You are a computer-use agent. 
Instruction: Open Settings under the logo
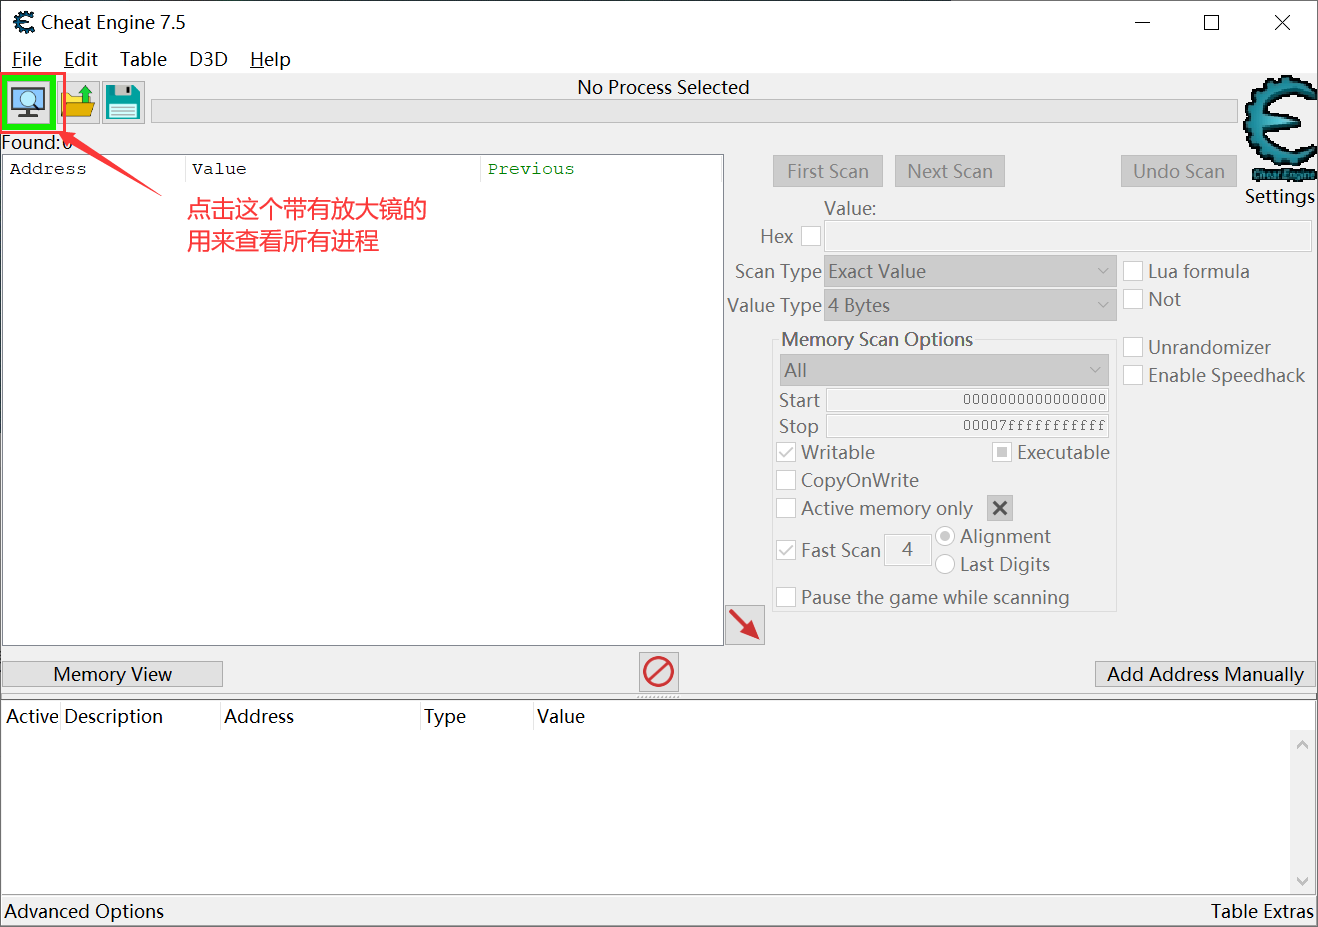pos(1280,196)
